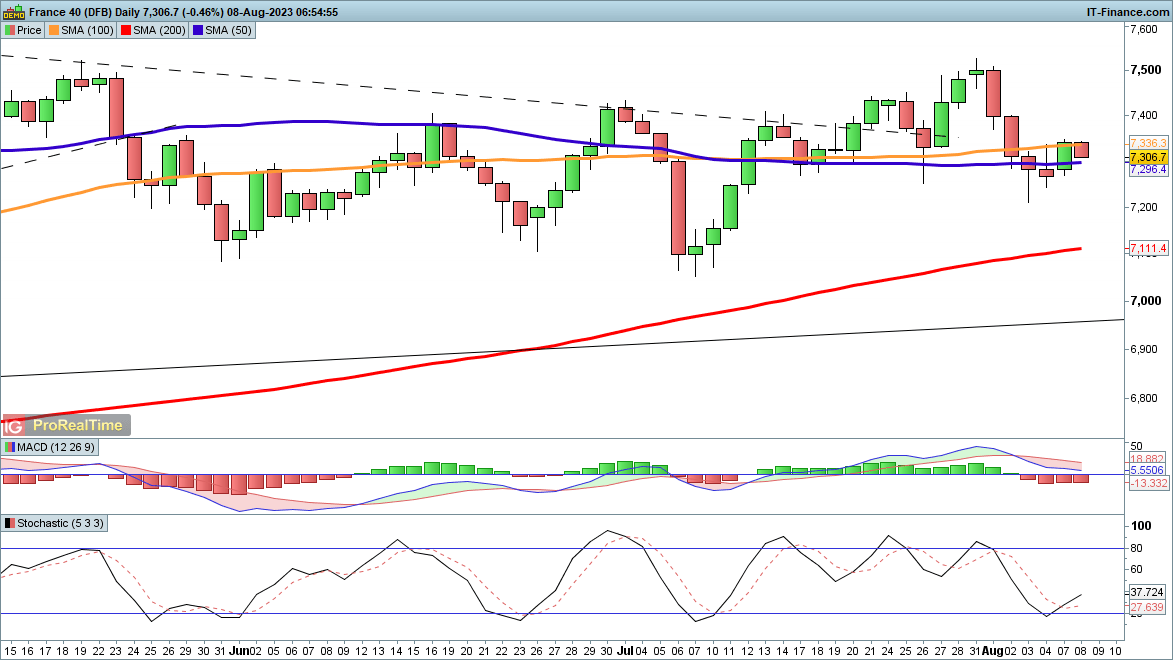Click the green and red Price swatch
Image resolution: width=1173 pixels, height=660 pixels.
pyautogui.click(x=9, y=30)
